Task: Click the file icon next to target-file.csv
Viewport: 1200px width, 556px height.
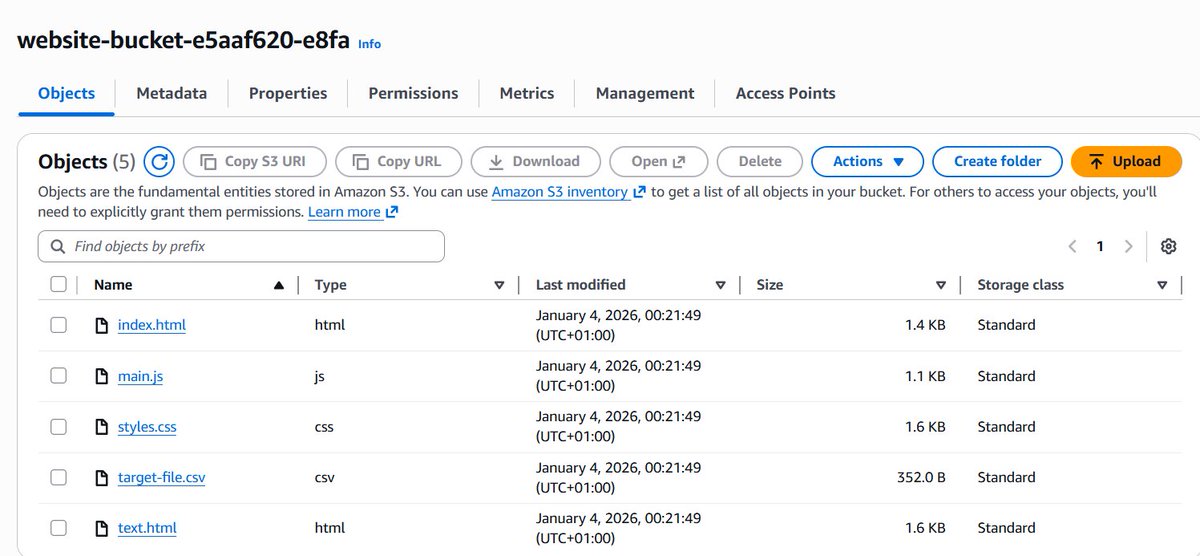Action: pos(100,478)
